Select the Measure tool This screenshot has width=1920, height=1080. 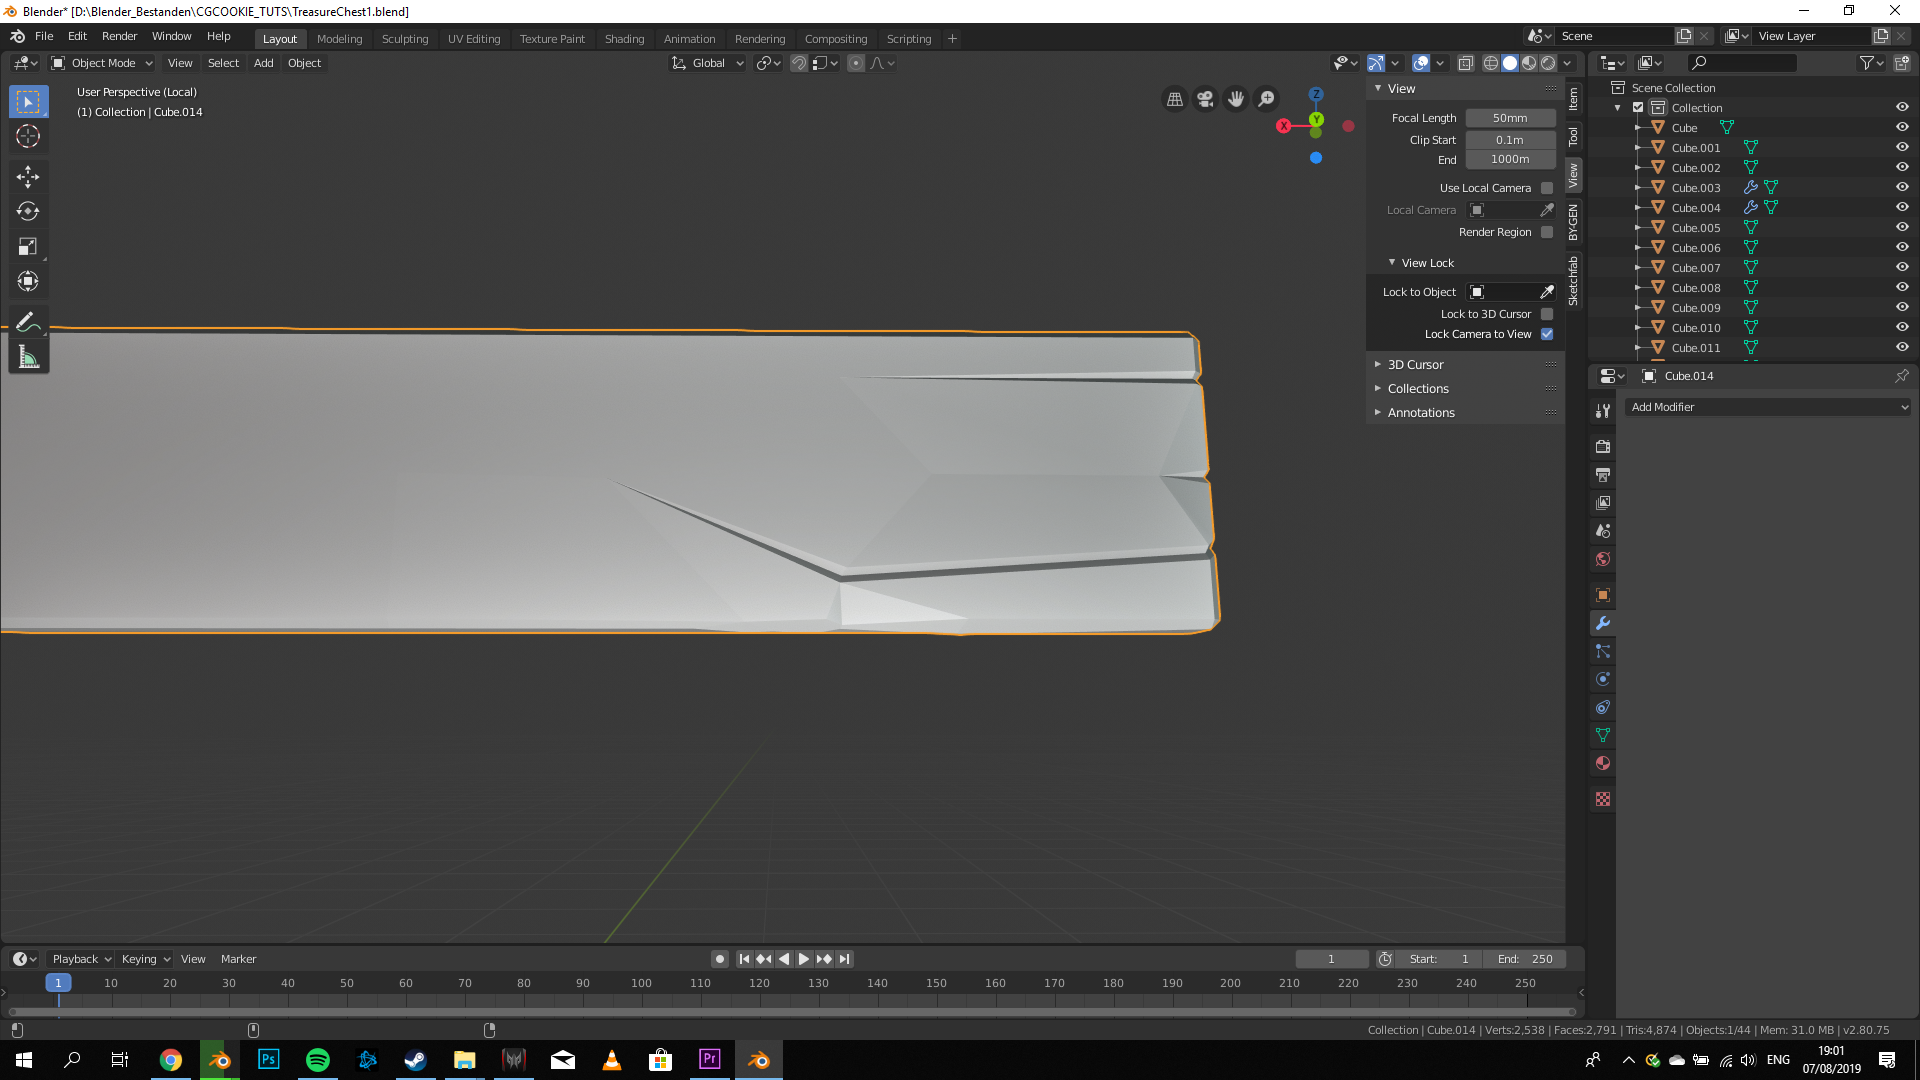(28, 357)
